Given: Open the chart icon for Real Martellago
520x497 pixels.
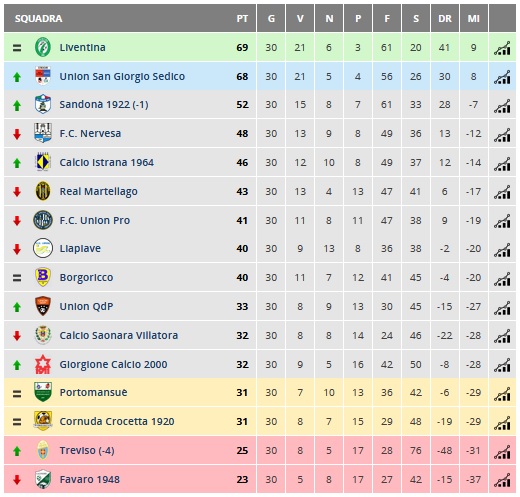Looking at the screenshot, I should (502, 192).
